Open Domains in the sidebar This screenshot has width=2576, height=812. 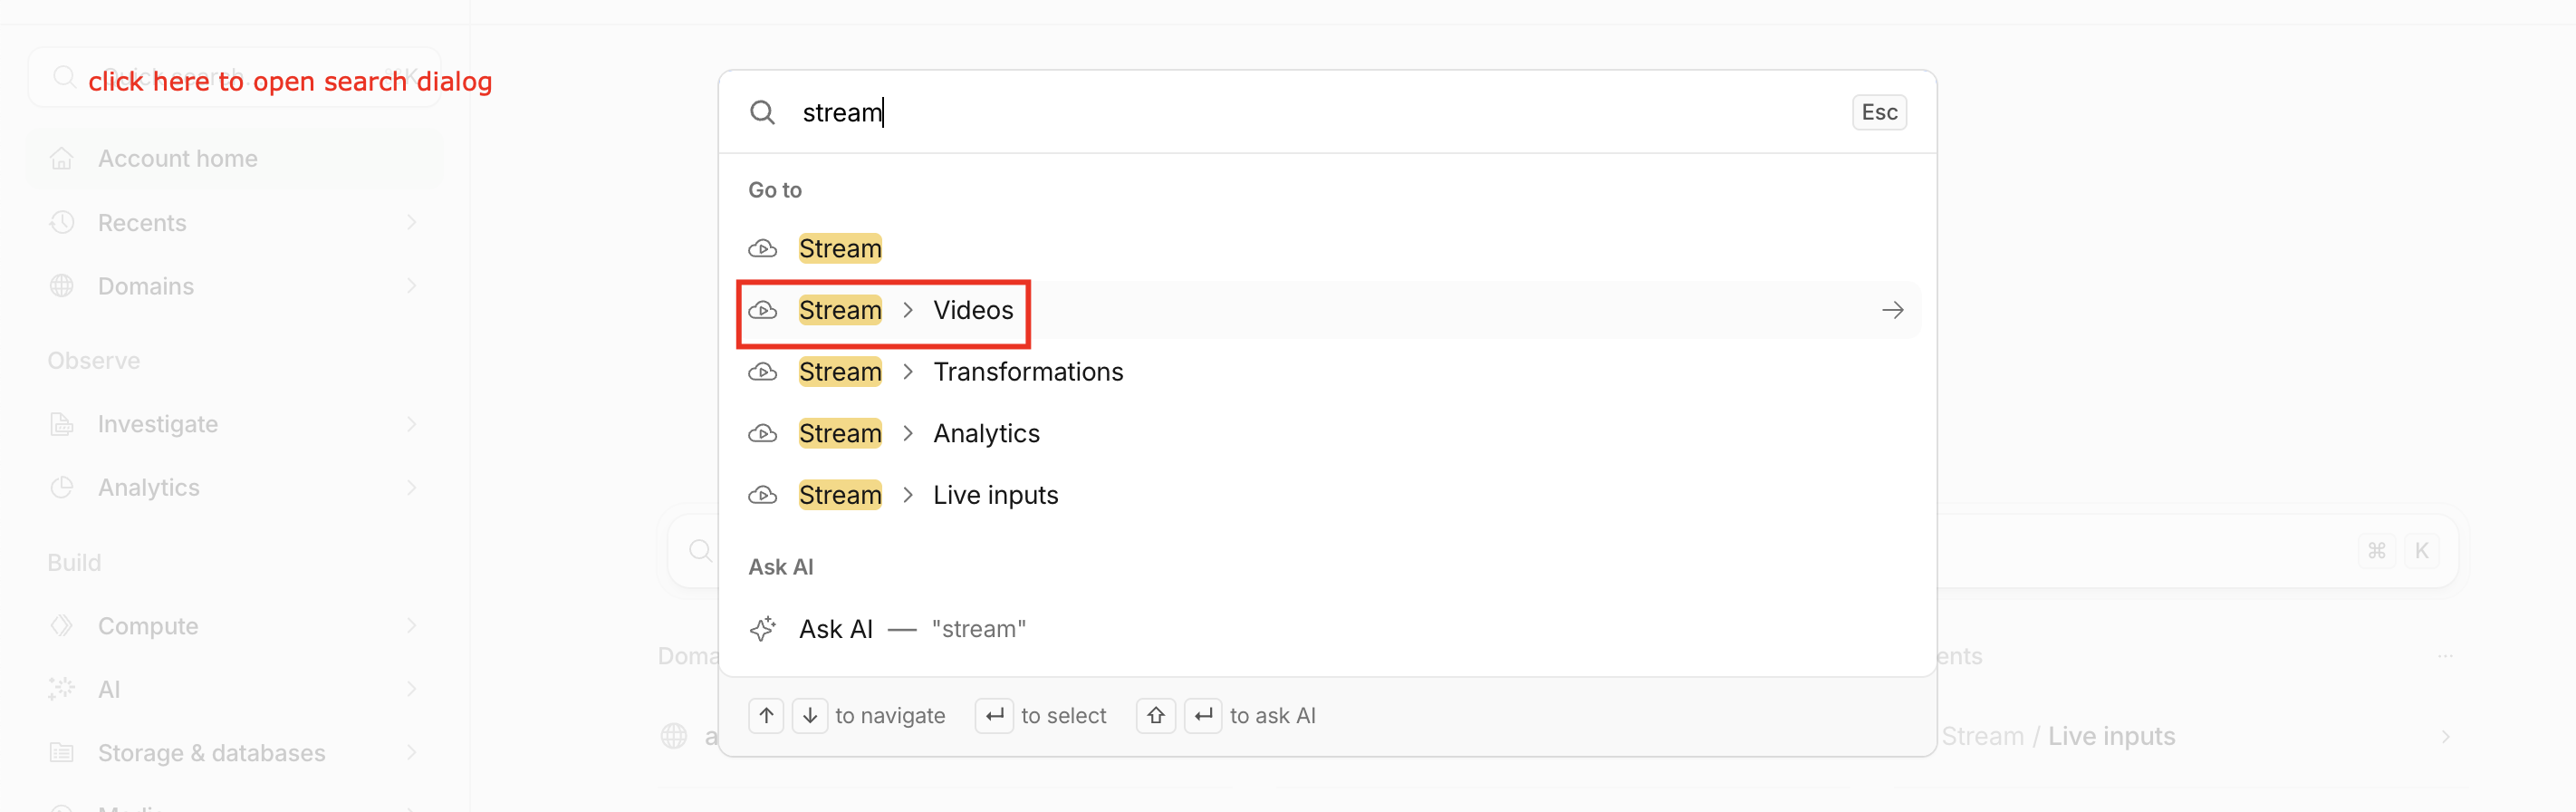click(235, 286)
